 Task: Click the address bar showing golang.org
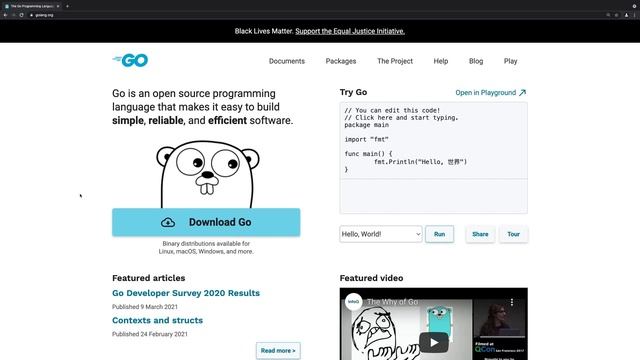click(x=318, y=15)
